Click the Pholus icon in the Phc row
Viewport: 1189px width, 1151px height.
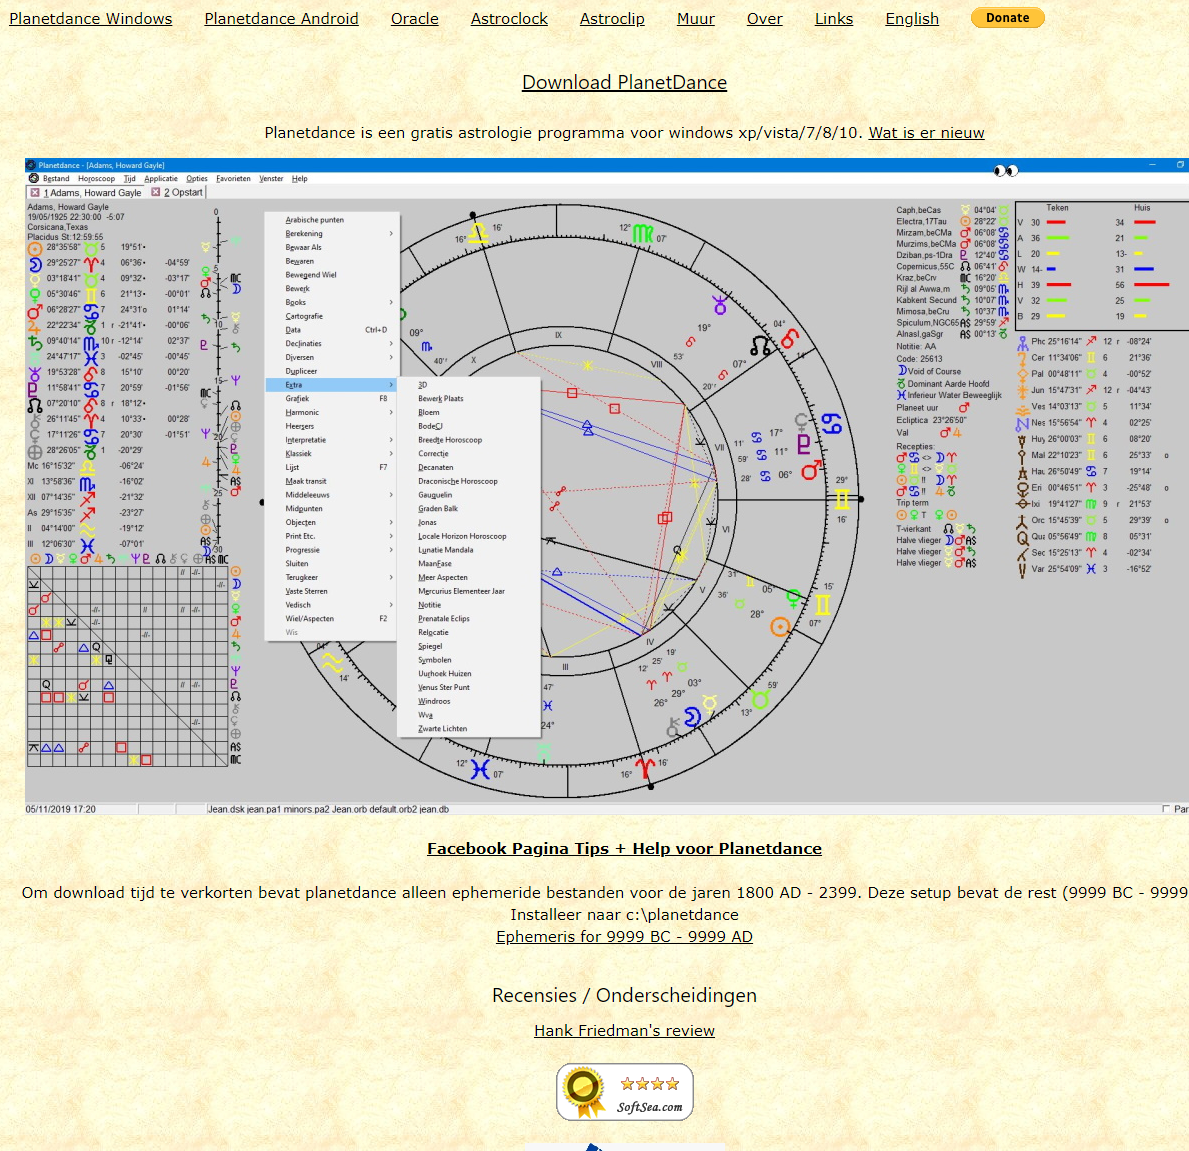click(x=1022, y=342)
